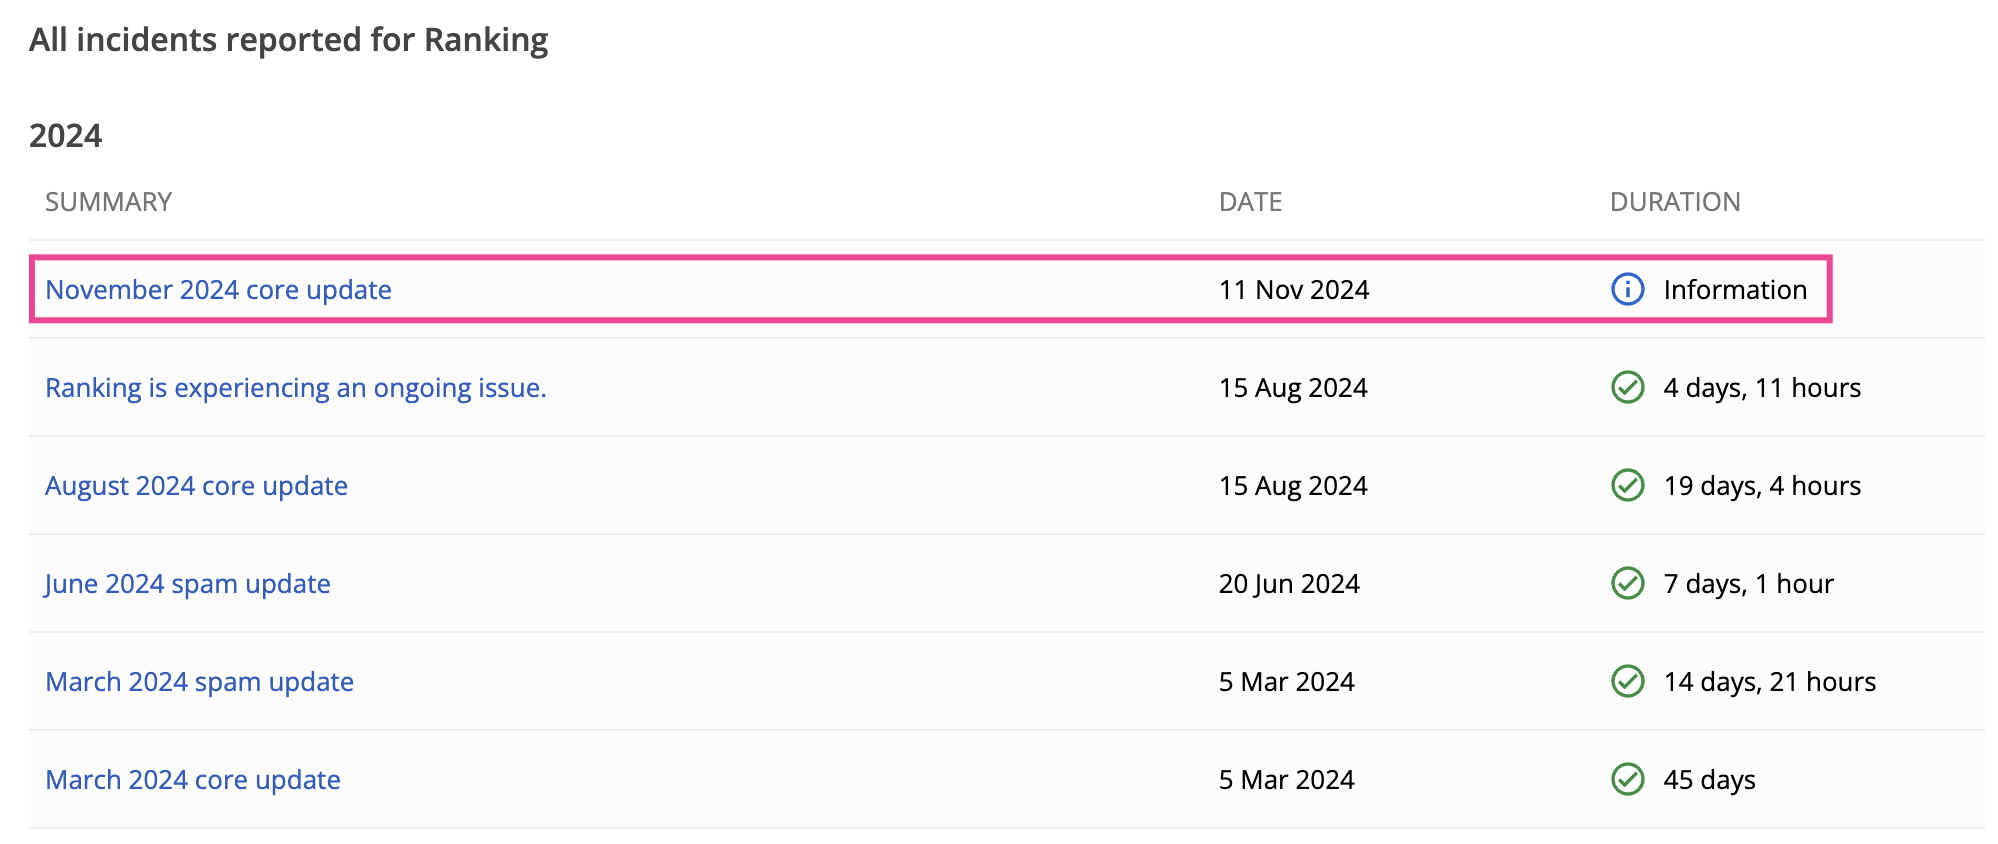1998x844 pixels.
Task: Click the 2024 year heading
Action: point(65,136)
